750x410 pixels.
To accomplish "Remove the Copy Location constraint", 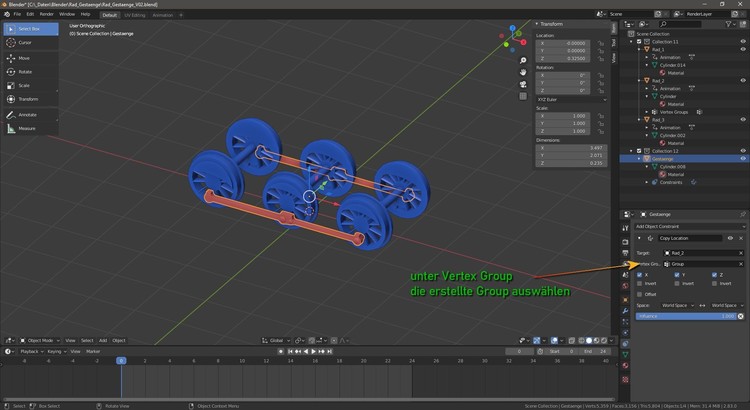I will coord(741,238).
